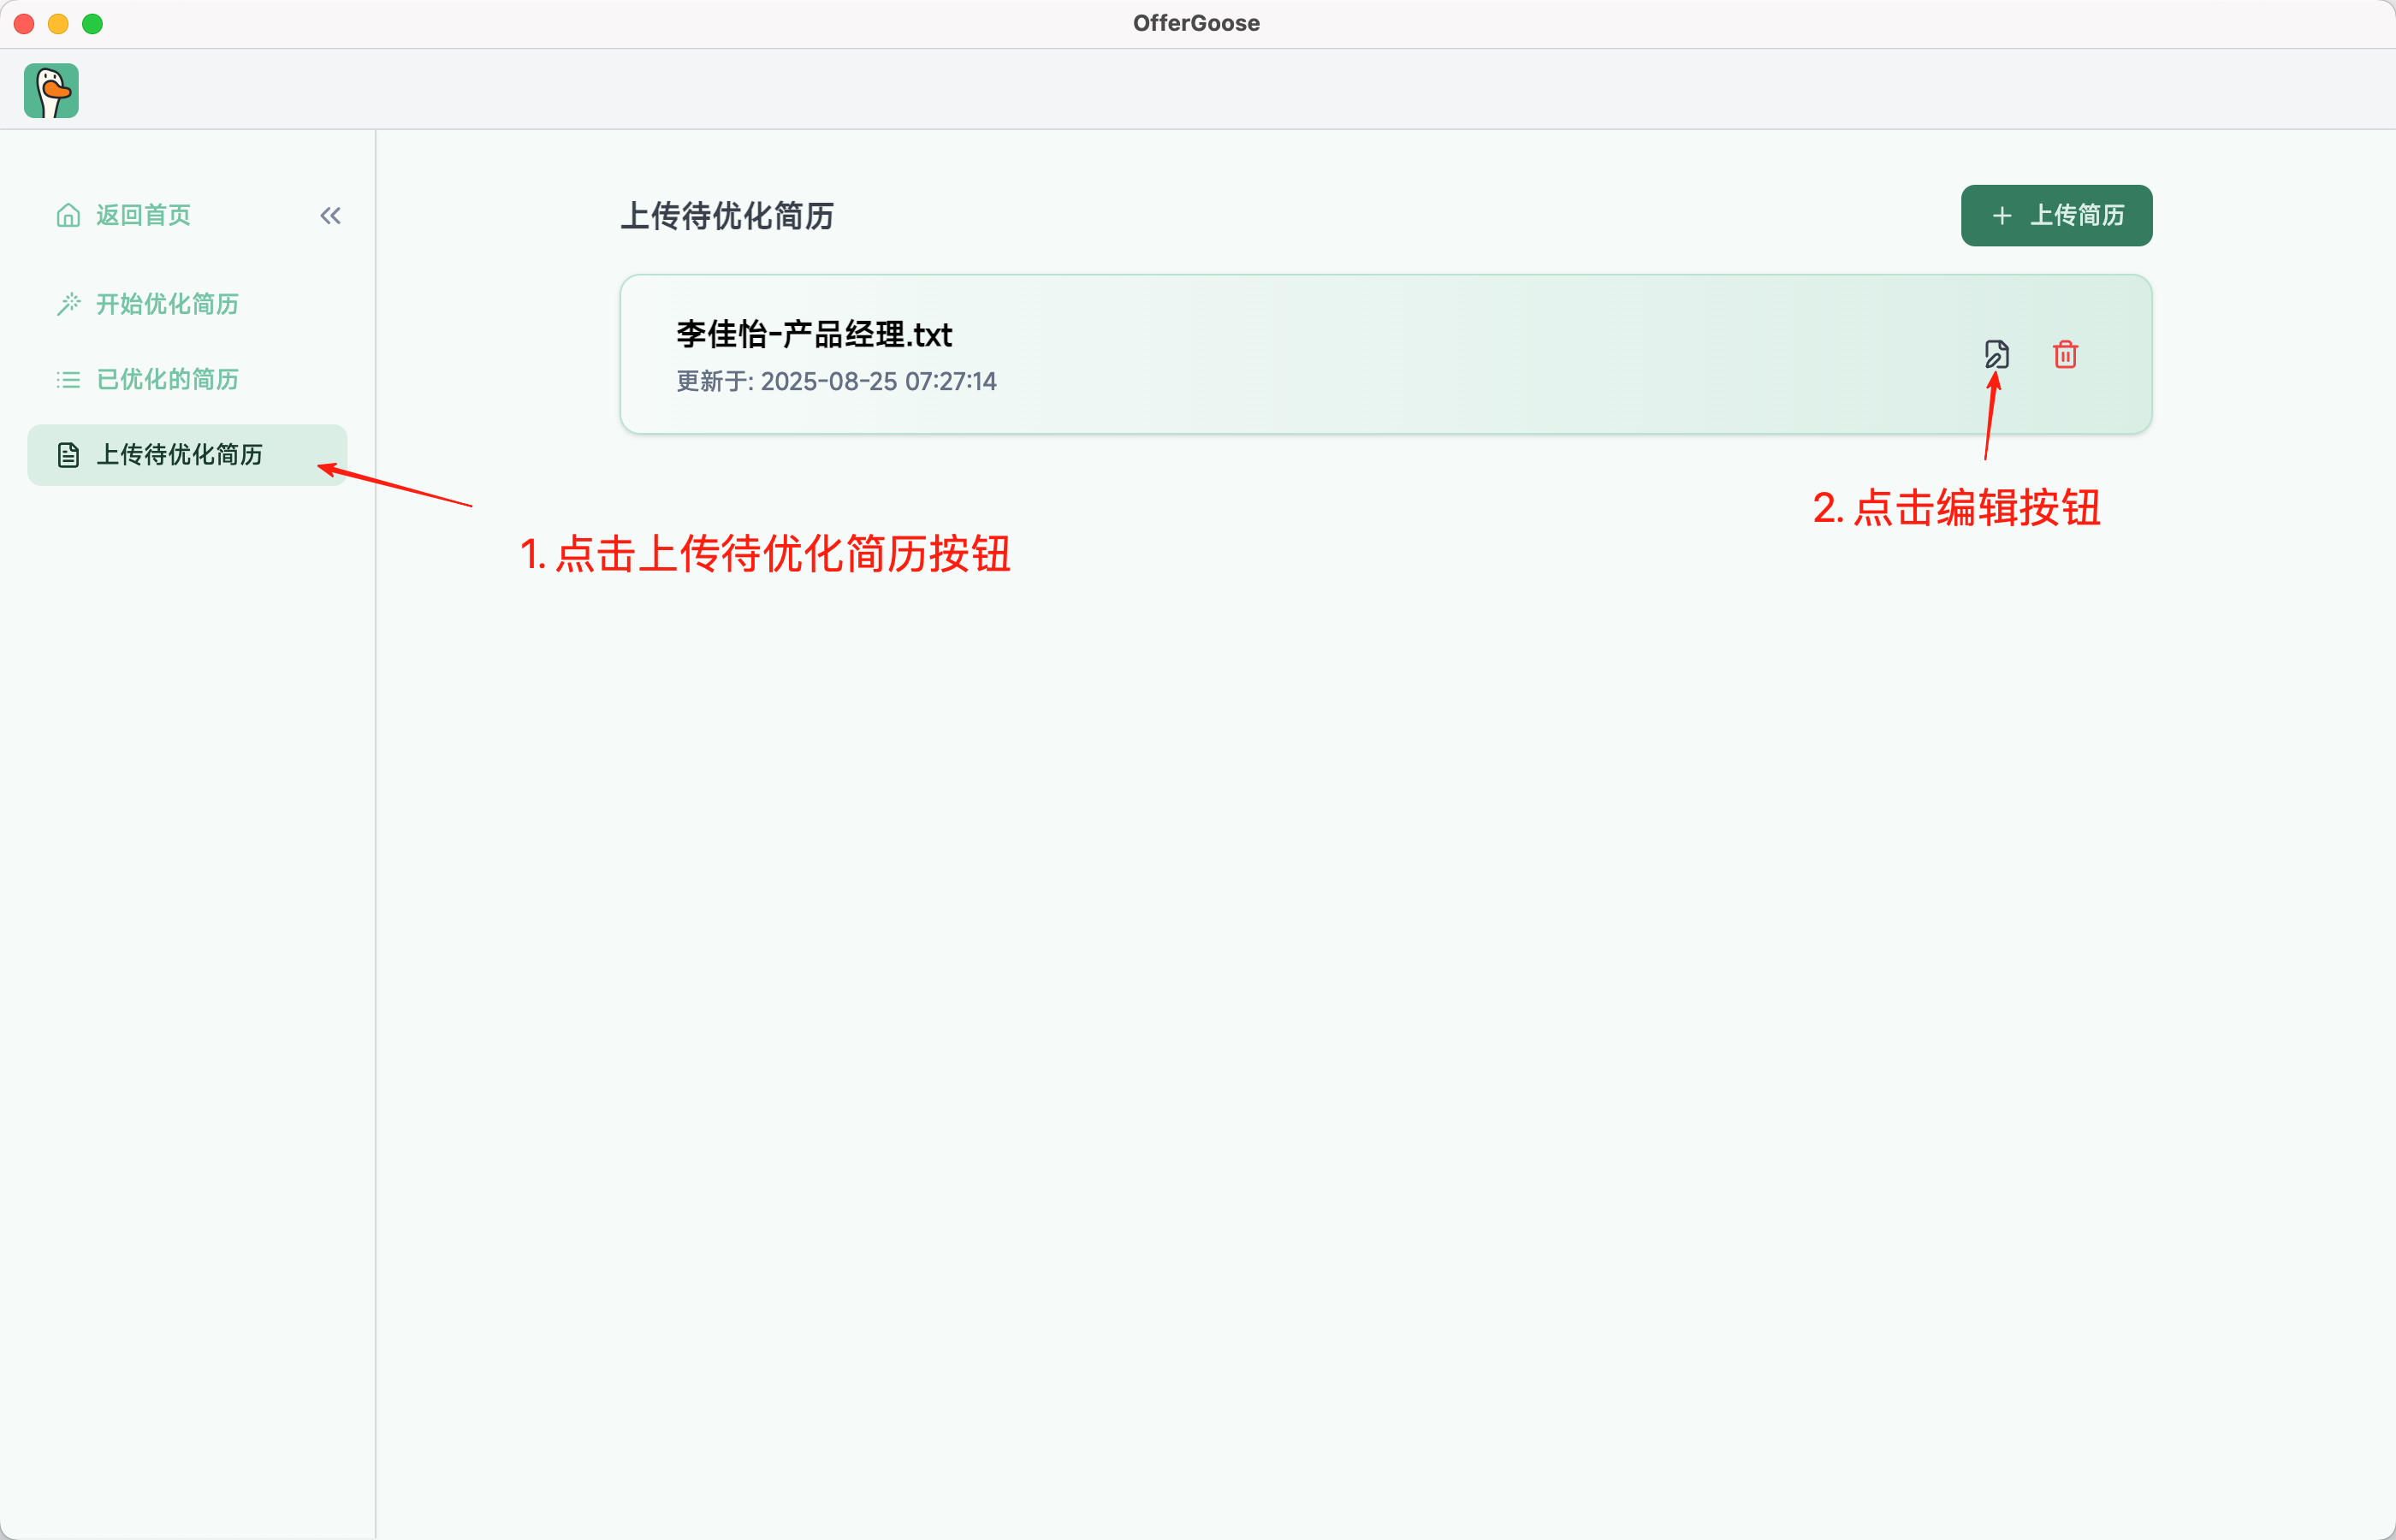Click the plus icon in the 上传简历 button
Screen dimensions: 2396x1540
click(2002, 216)
